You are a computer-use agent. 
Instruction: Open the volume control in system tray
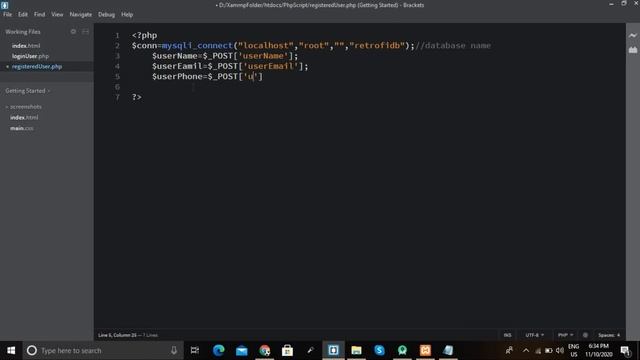pos(560,350)
